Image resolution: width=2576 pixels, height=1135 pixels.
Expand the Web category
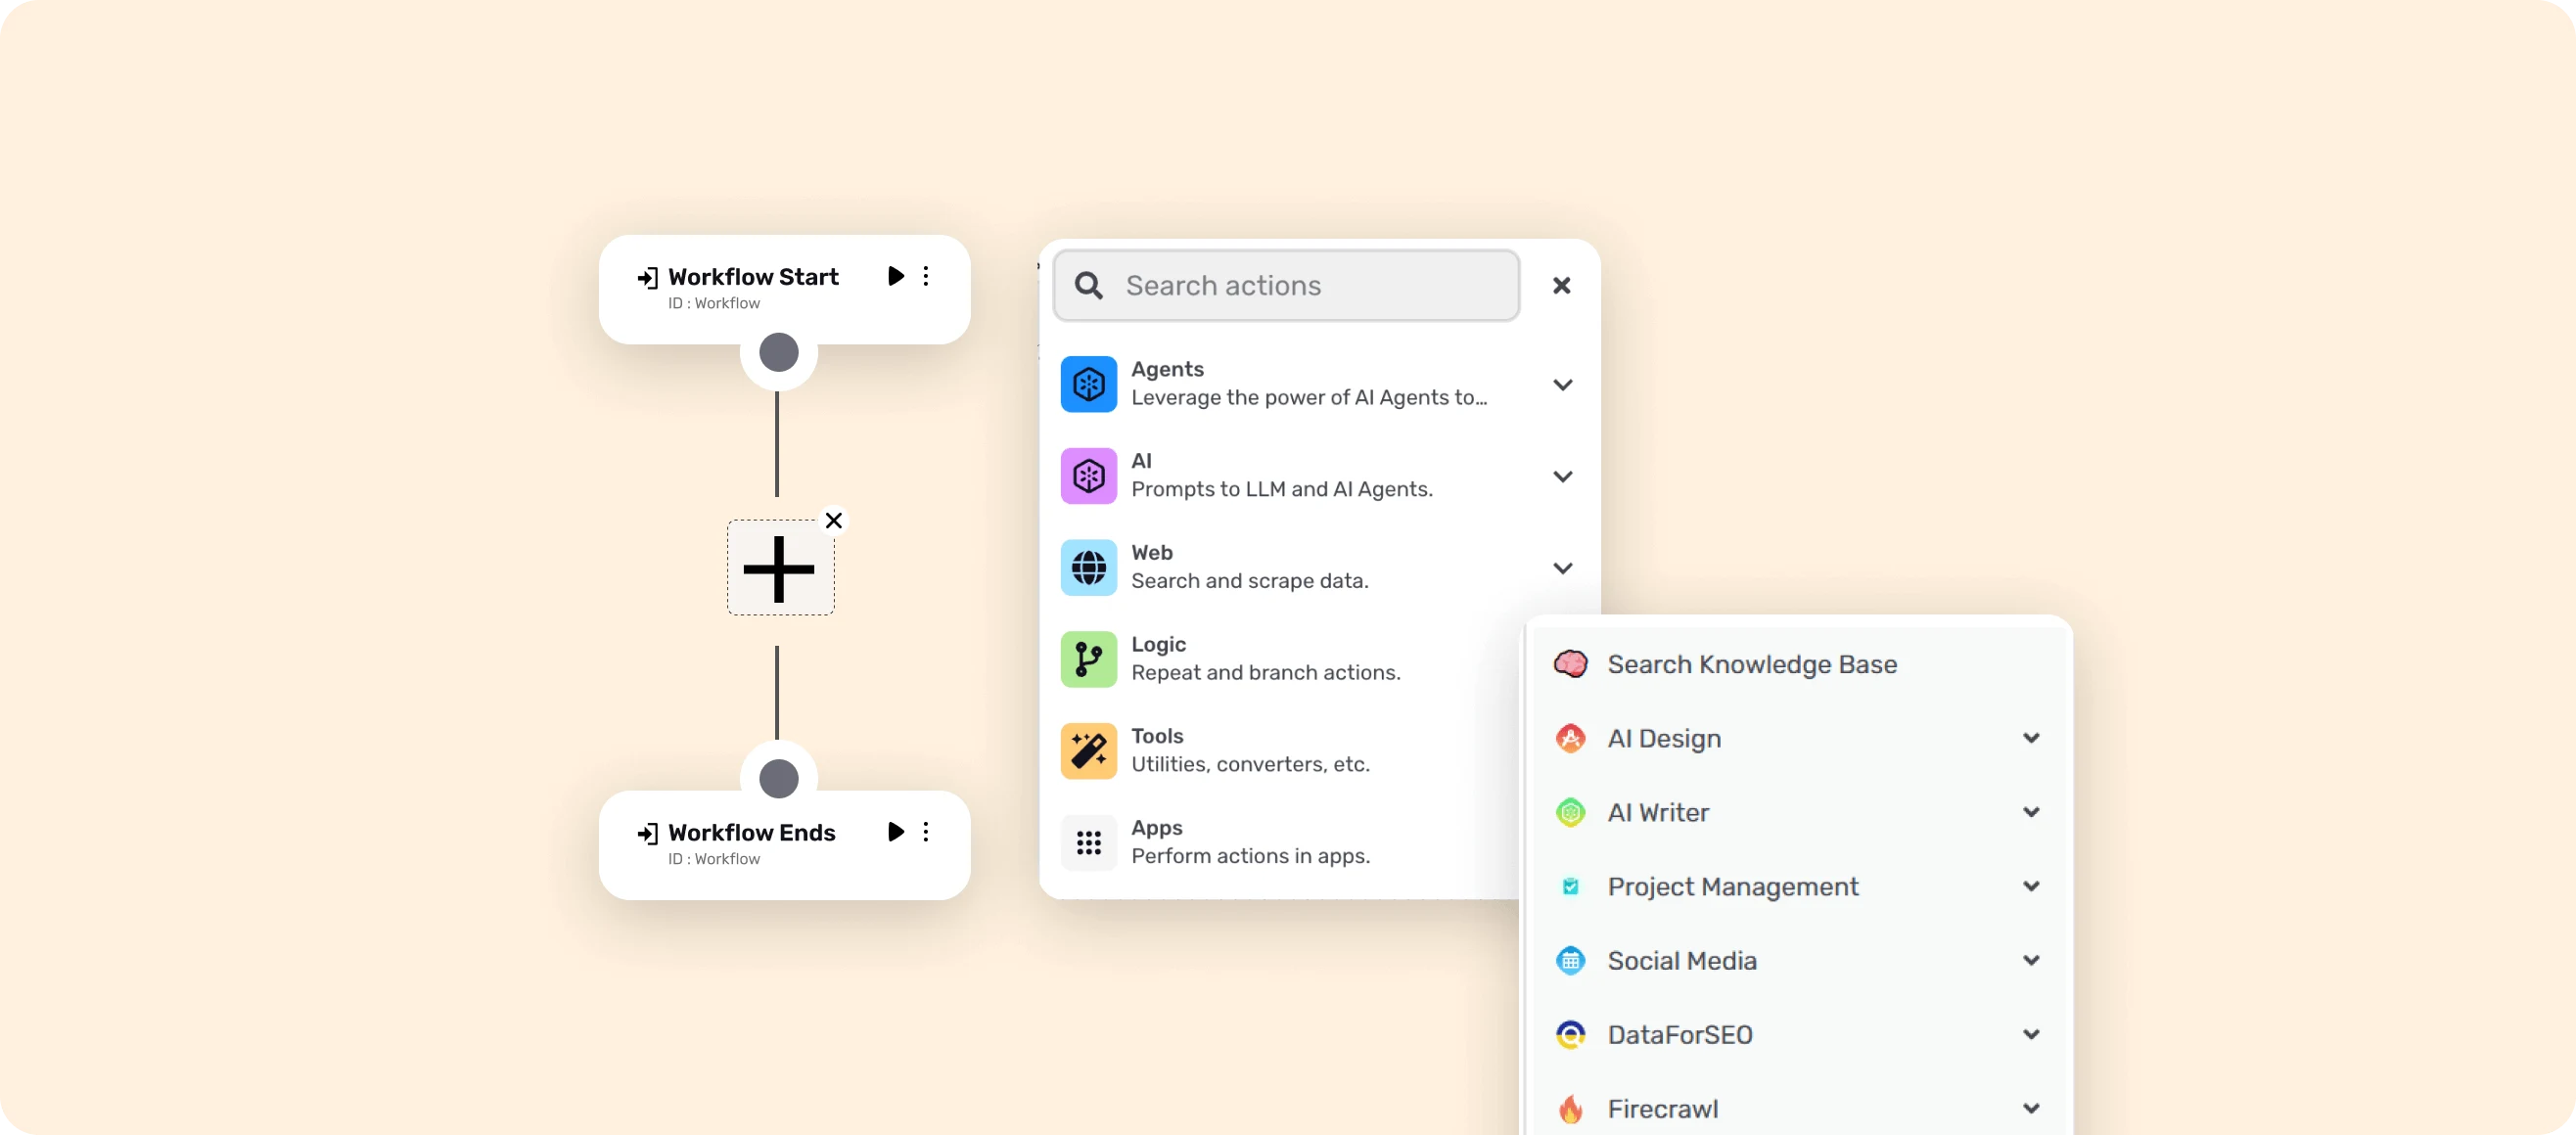[x=1563, y=567]
